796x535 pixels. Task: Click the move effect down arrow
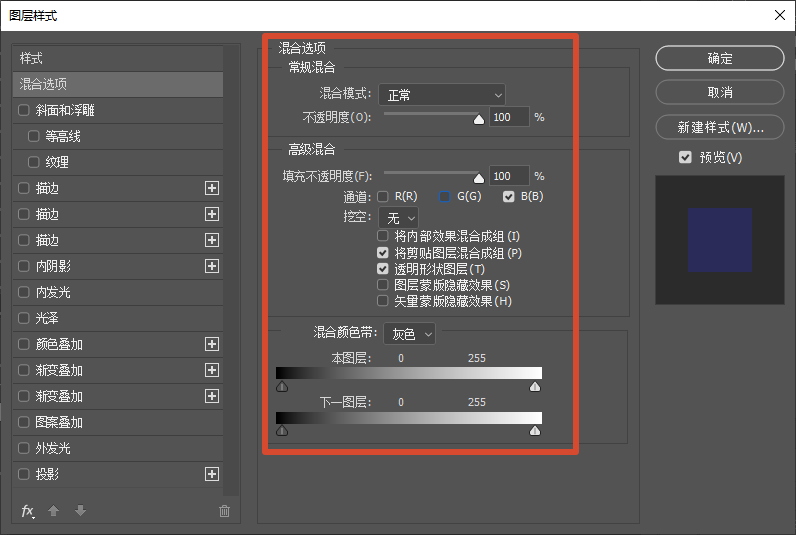(x=80, y=510)
